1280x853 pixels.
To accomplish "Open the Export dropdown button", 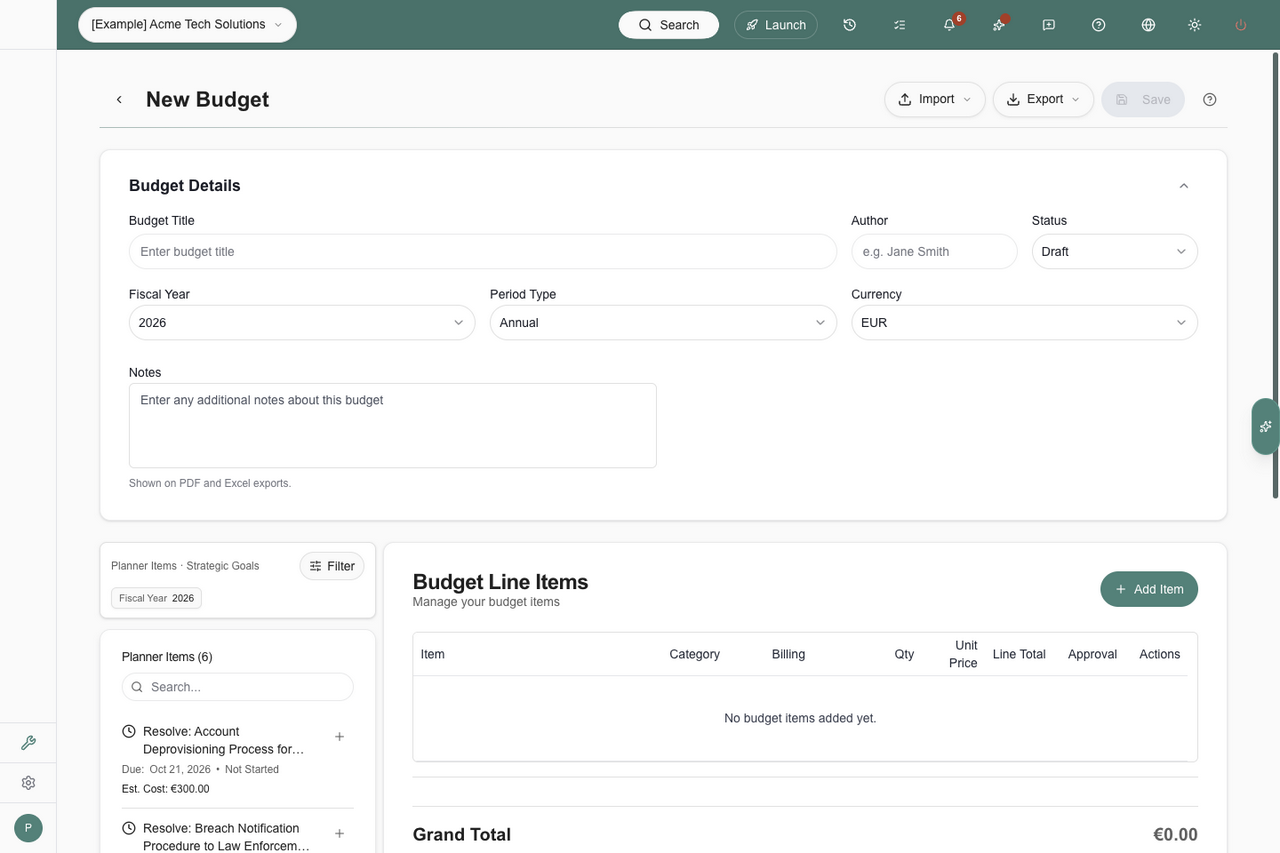I will coord(1043,100).
